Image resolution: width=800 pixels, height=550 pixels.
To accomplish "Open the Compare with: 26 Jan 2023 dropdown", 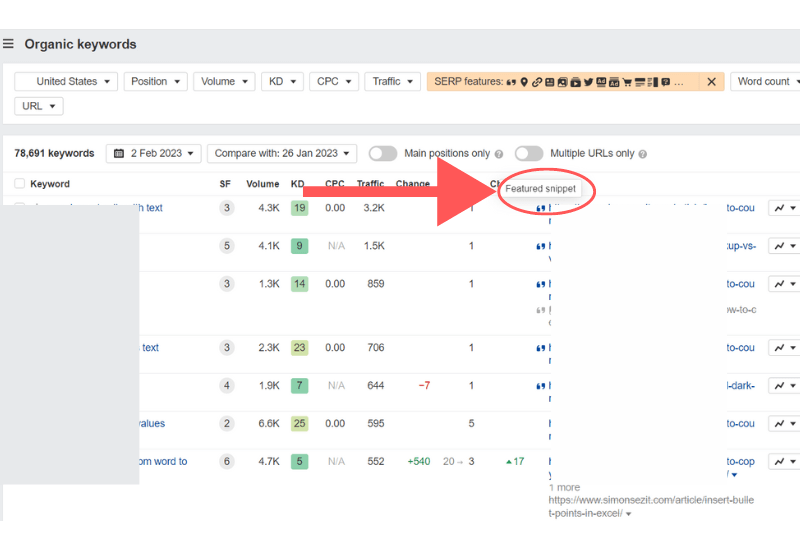I will (281, 153).
